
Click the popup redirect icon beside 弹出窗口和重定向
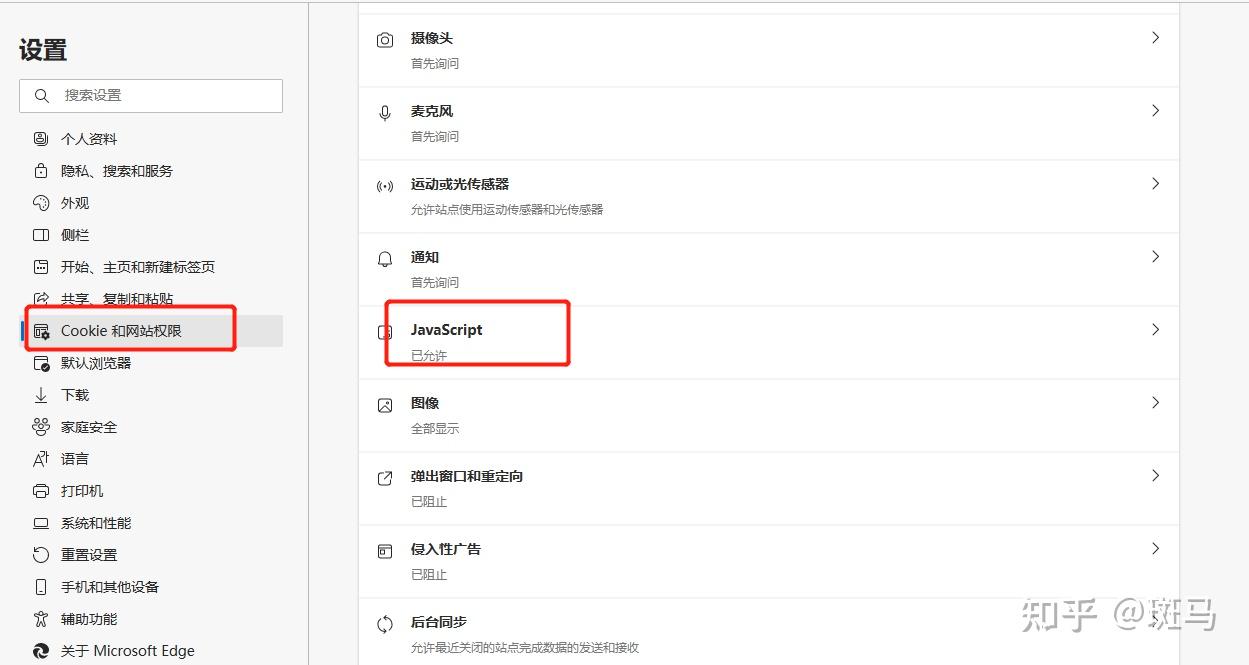385,476
